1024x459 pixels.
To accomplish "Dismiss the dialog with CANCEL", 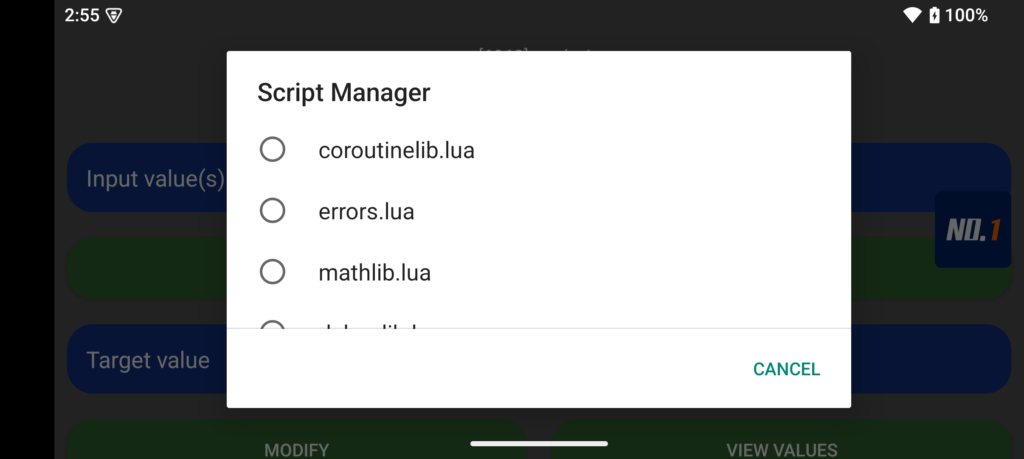I will [x=786, y=369].
